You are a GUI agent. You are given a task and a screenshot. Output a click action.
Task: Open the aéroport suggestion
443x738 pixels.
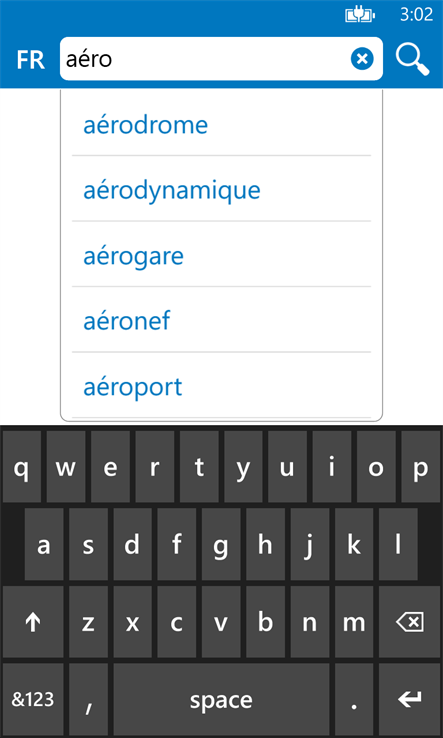(221, 387)
